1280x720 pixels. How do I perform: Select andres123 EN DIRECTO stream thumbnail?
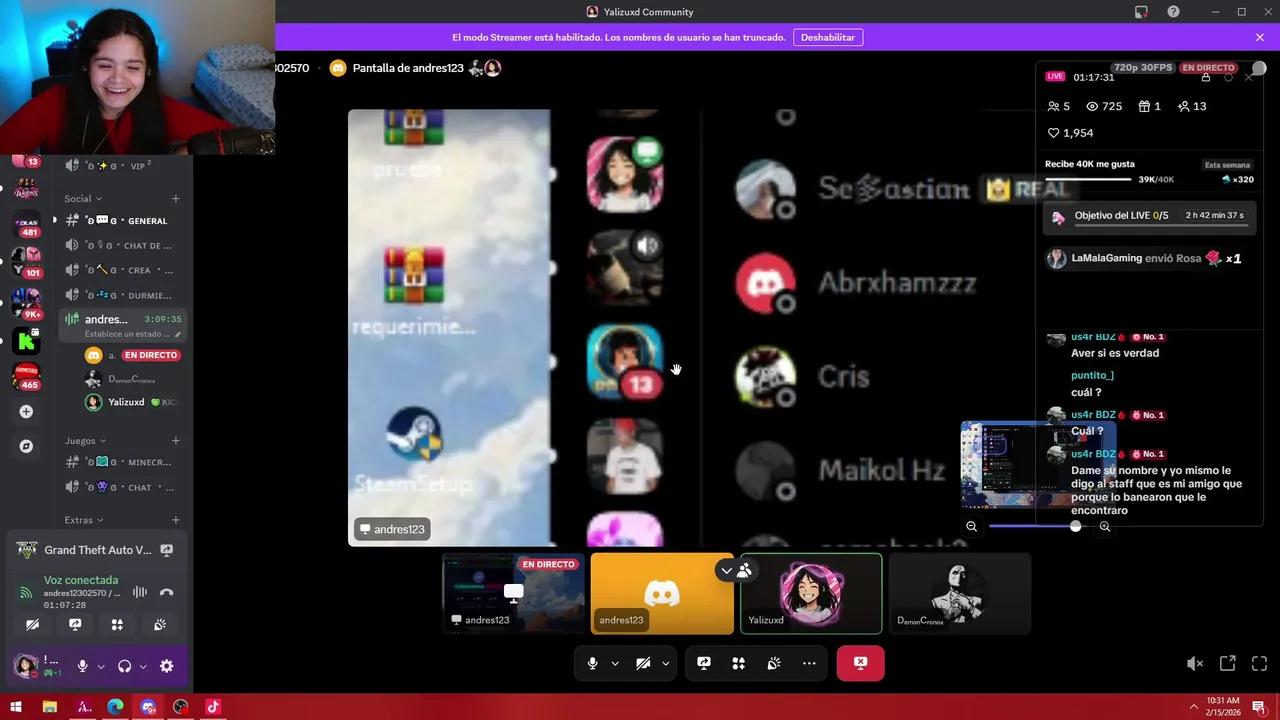pos(513,594)
